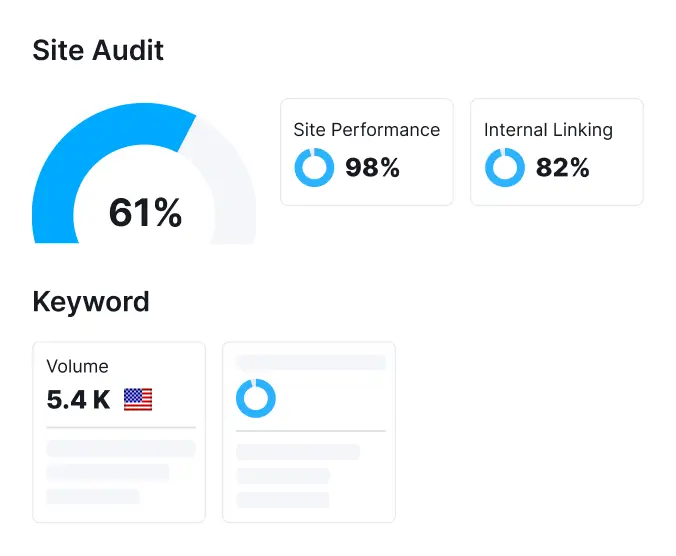
Task: Select the 61% Site Audit score
Action: [x=145, y=213]
